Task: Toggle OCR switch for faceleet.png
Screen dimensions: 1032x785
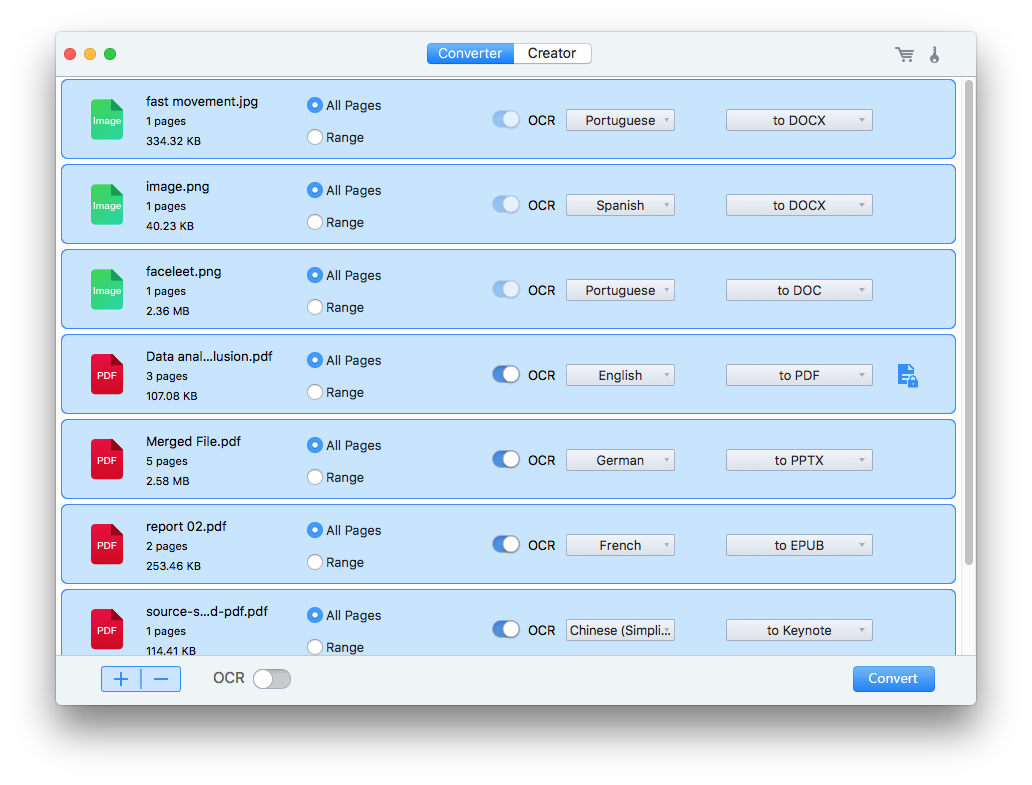Action: coord(505,290)
